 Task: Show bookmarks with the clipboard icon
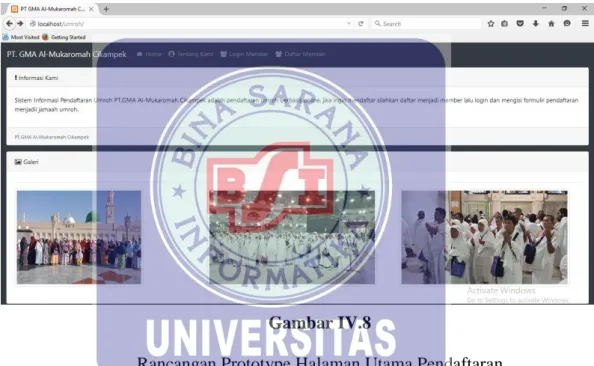[x=504, y=23]
